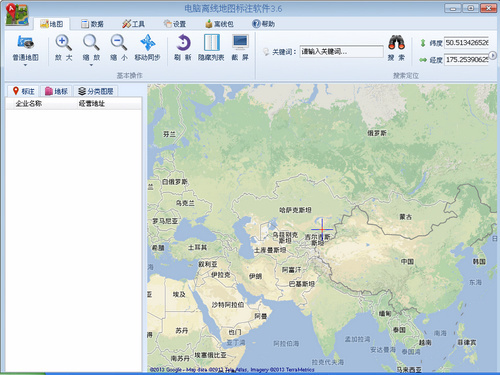
Task: Maximize the application window
Action: point(470,8)
